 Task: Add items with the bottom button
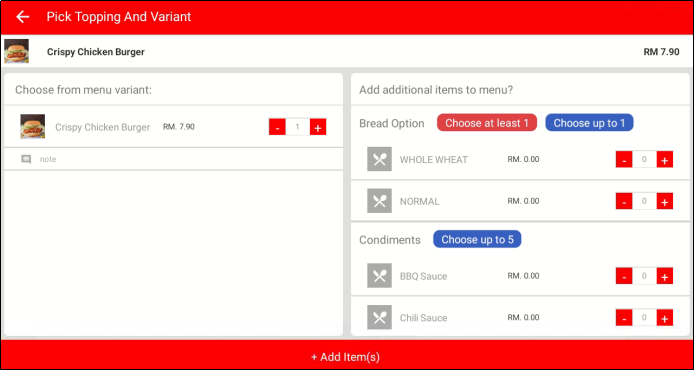pyautogui.click(x=348, y=356)
